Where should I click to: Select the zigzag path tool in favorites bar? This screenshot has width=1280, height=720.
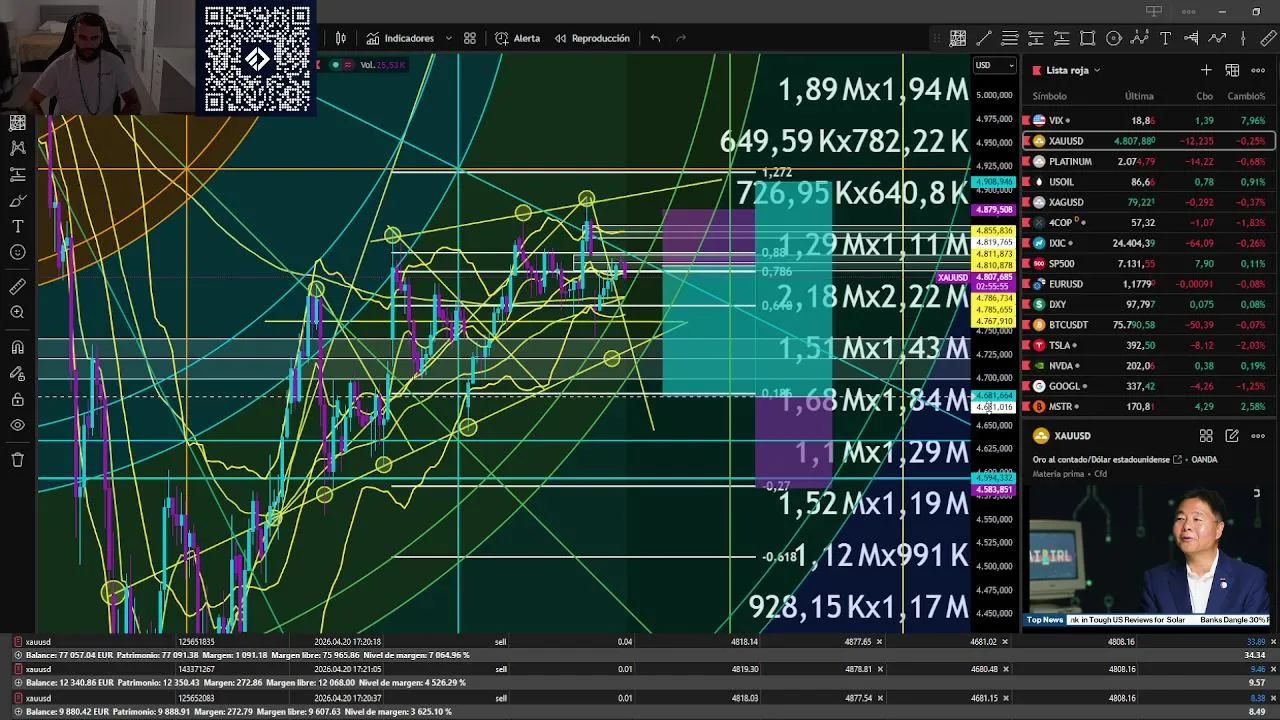1140,38
